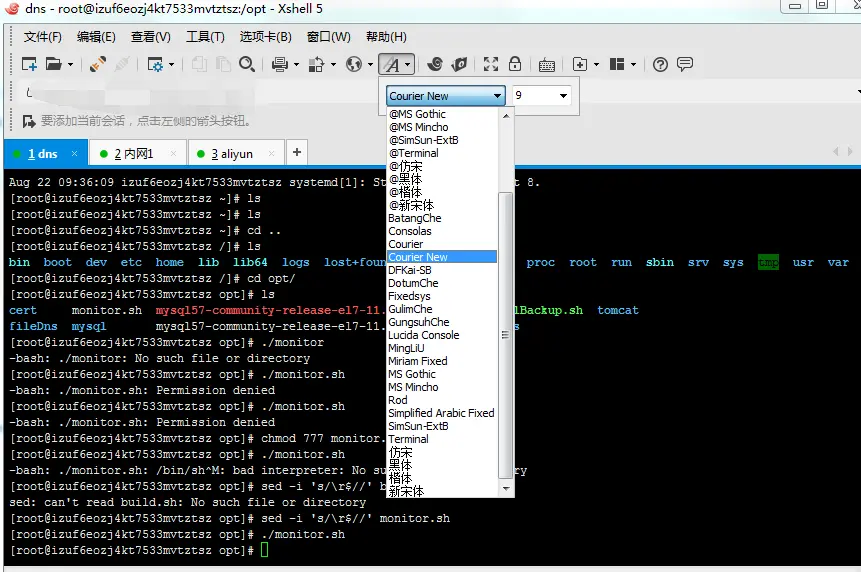Open the 帮助(H) menu

[386, 37]
